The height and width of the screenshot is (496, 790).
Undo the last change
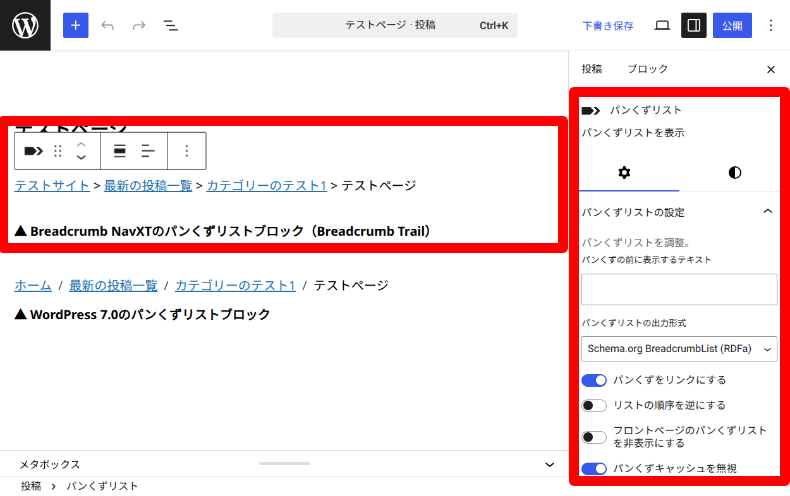(x=107, y=25)
